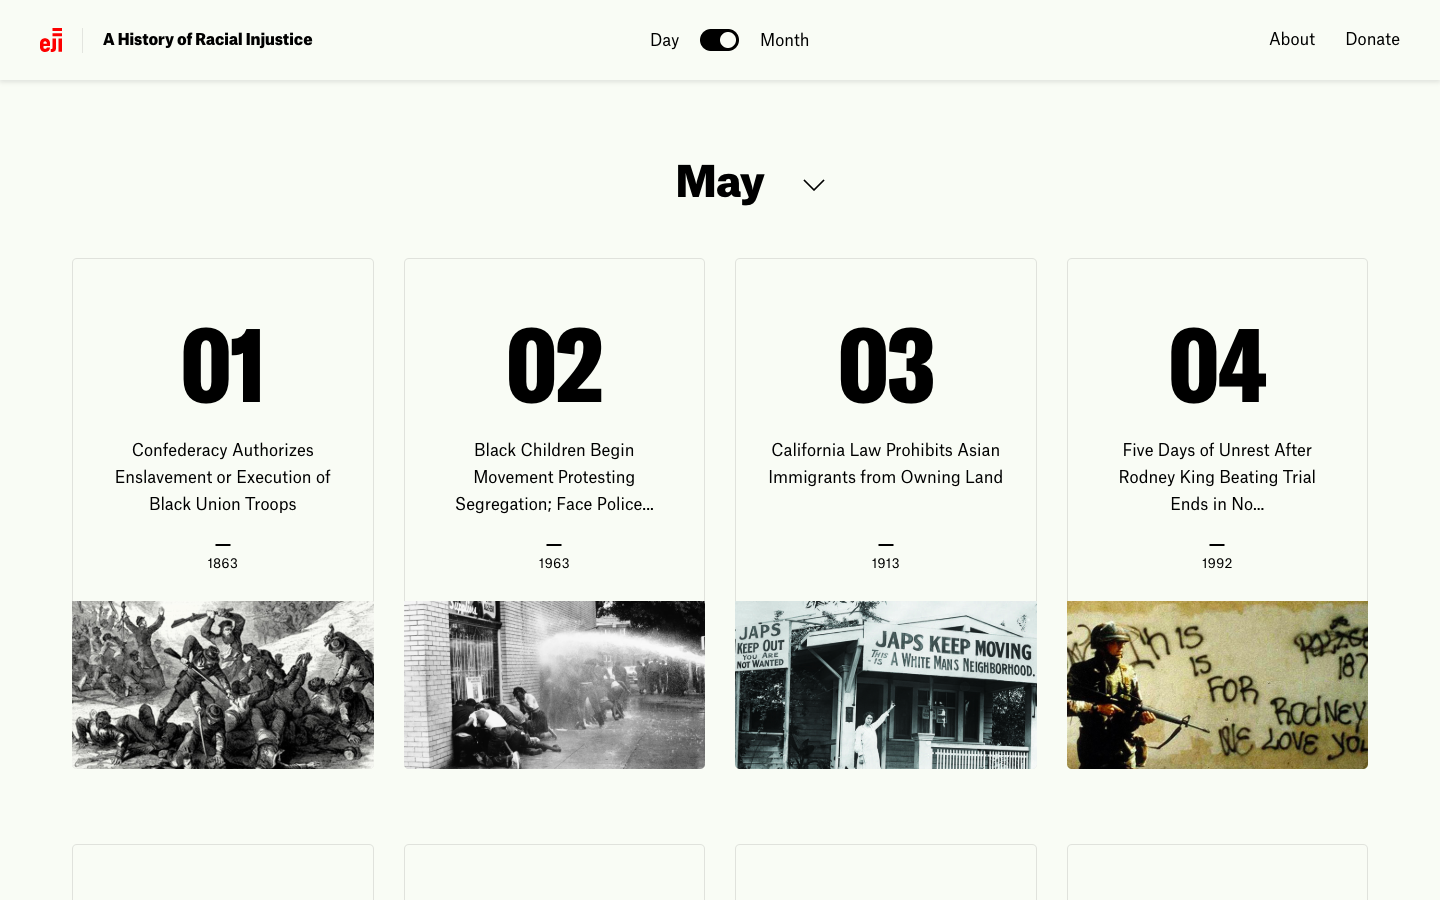Open the Confederacy Authorizes Enslavement entry title
The image size is (1440, 900).
pos(223,477)
